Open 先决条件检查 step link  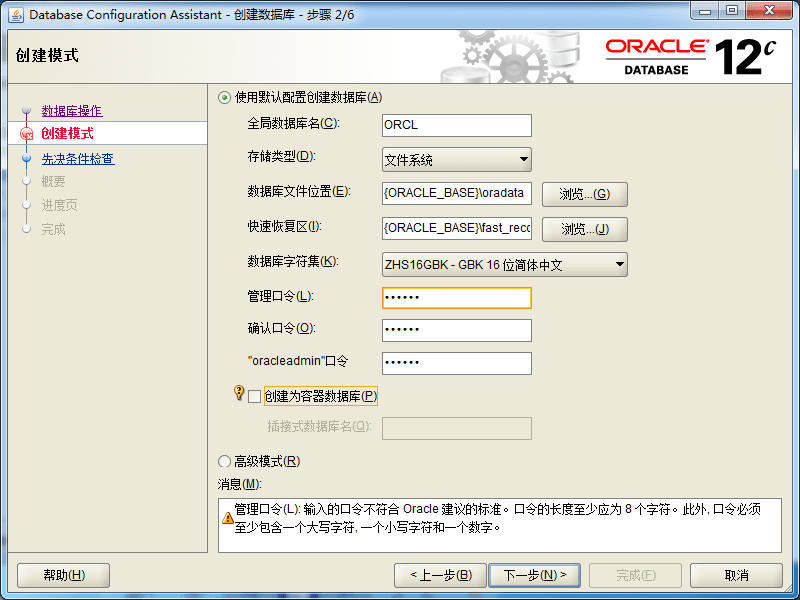click(78, 159)
